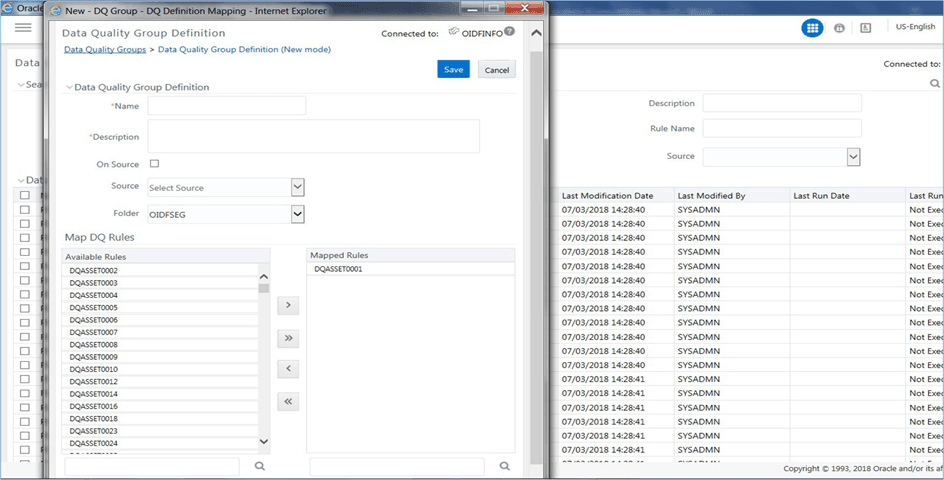944x480 pixels.
Task: Sort by Last Modified By column header
Action: [x=712, y=196]
